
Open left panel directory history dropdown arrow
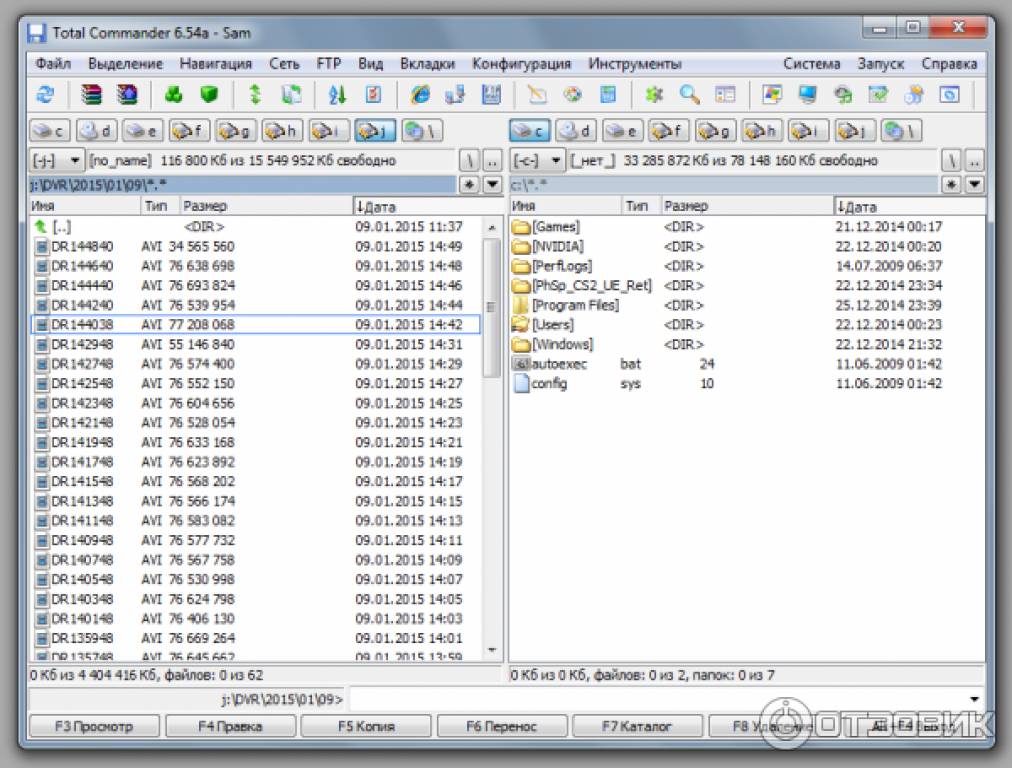(x=492, y=185)
